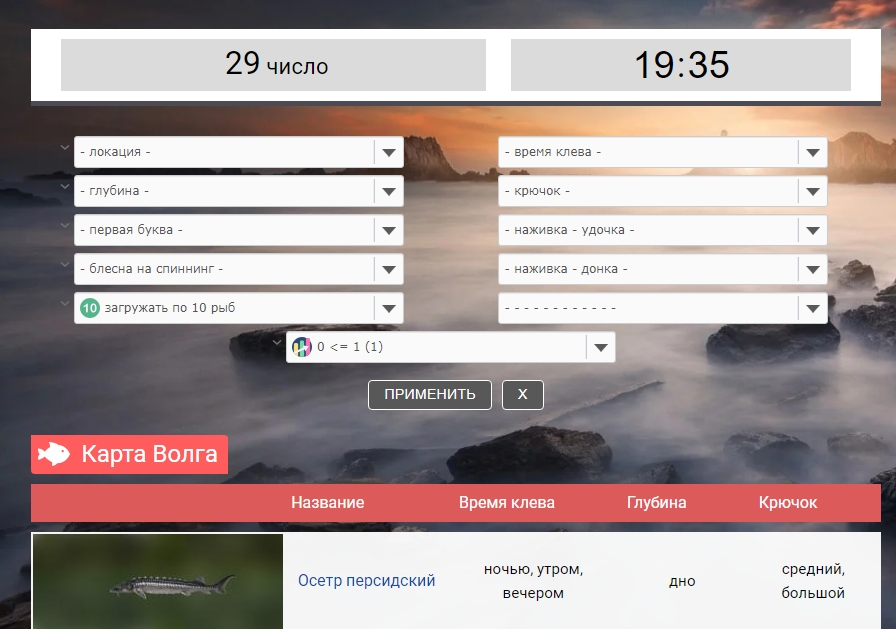Sort by Название column header
Viewport: 896px width, 629px height.
pyautogui.click(x=327, y=502)
